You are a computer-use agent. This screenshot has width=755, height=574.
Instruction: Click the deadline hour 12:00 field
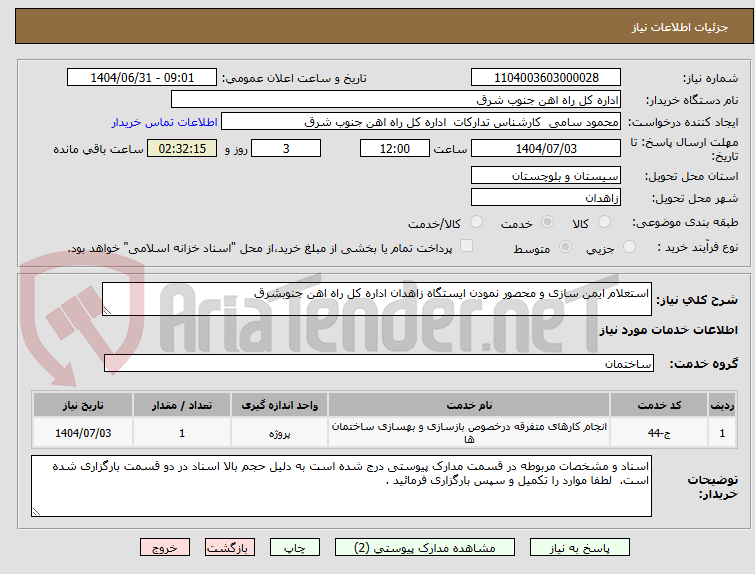pyautogui.click(x=395, y=148)
